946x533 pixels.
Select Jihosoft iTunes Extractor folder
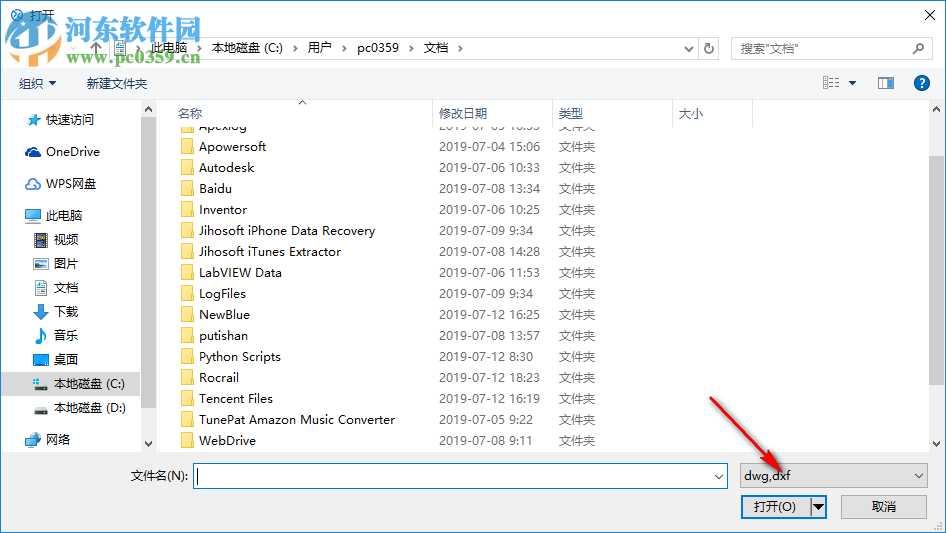(270, 252)
